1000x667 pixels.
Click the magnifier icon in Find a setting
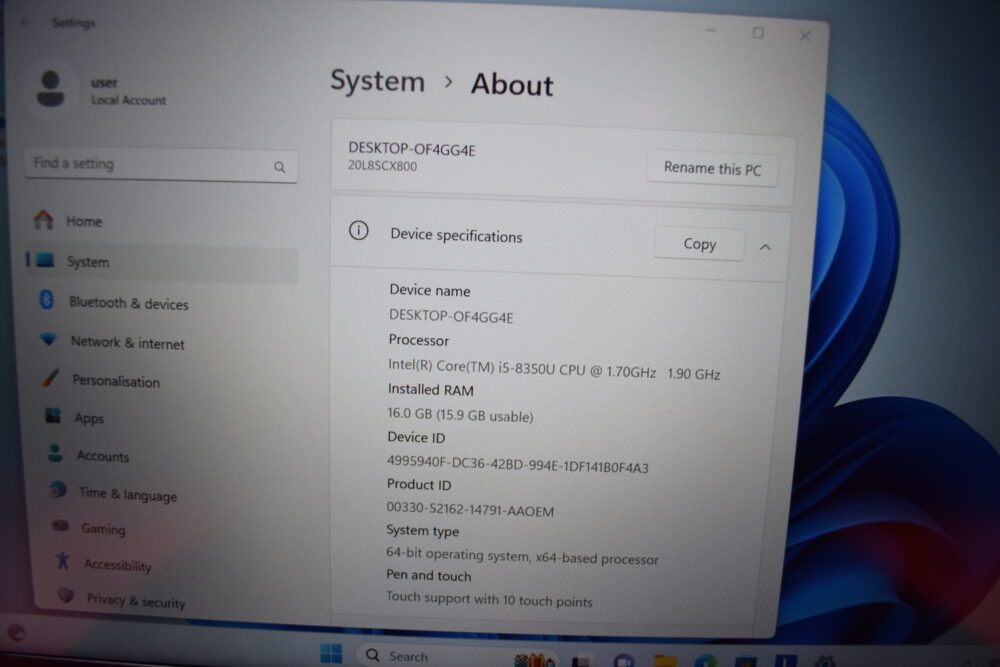click(279, 167)
